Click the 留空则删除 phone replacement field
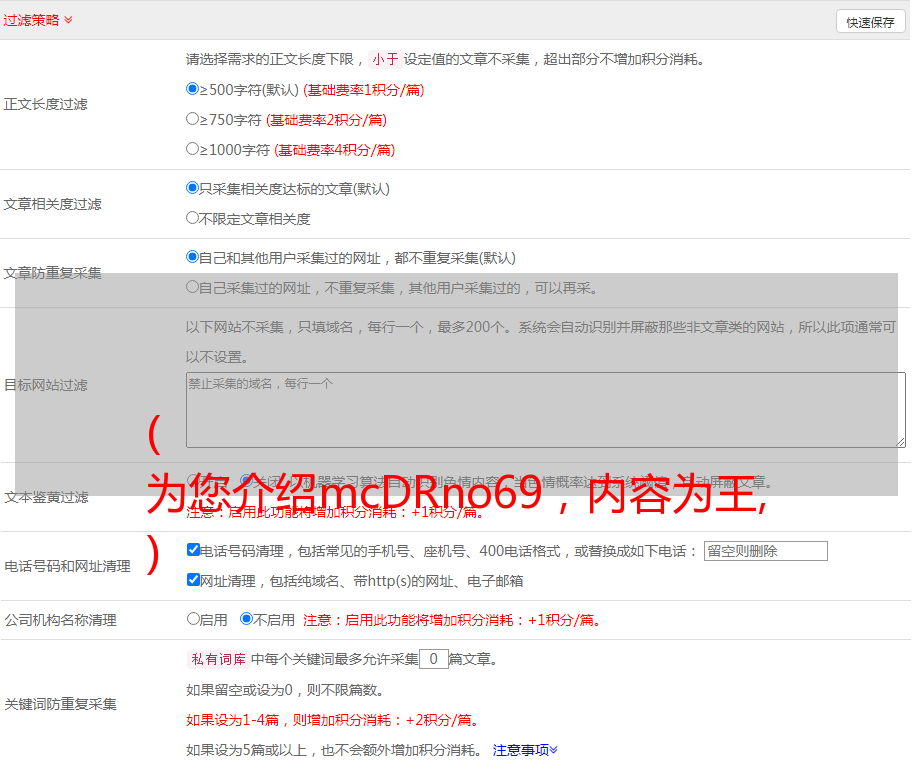This screenshot has height=768, width=912. point(765,551)
